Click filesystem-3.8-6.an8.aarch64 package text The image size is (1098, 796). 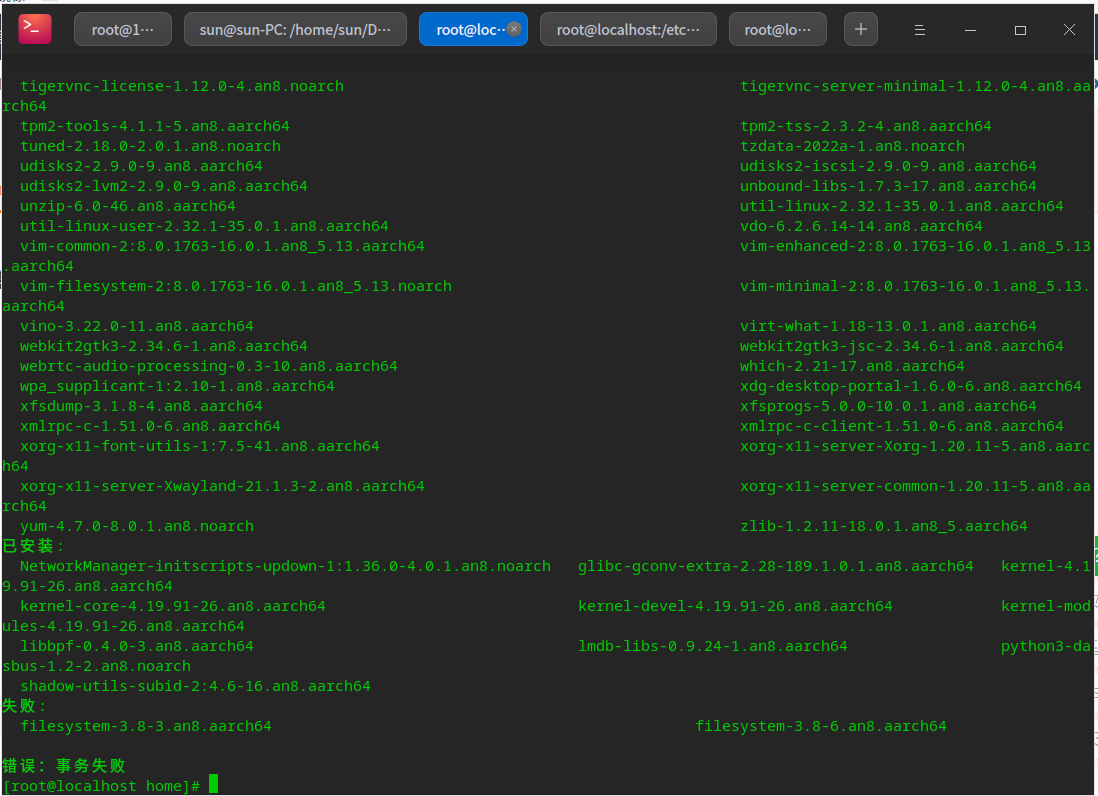tap(820, 726)
